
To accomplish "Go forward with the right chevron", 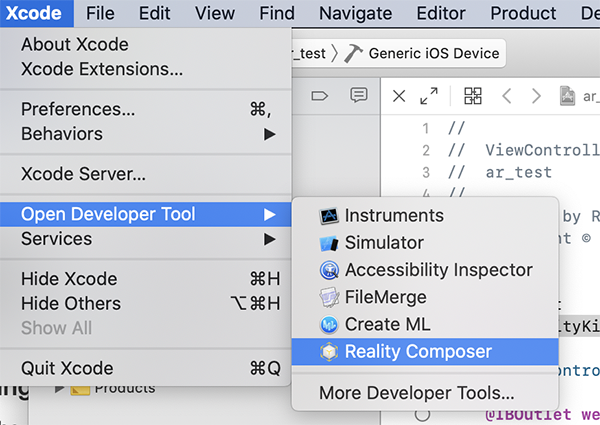I will (x=537, y=96).
